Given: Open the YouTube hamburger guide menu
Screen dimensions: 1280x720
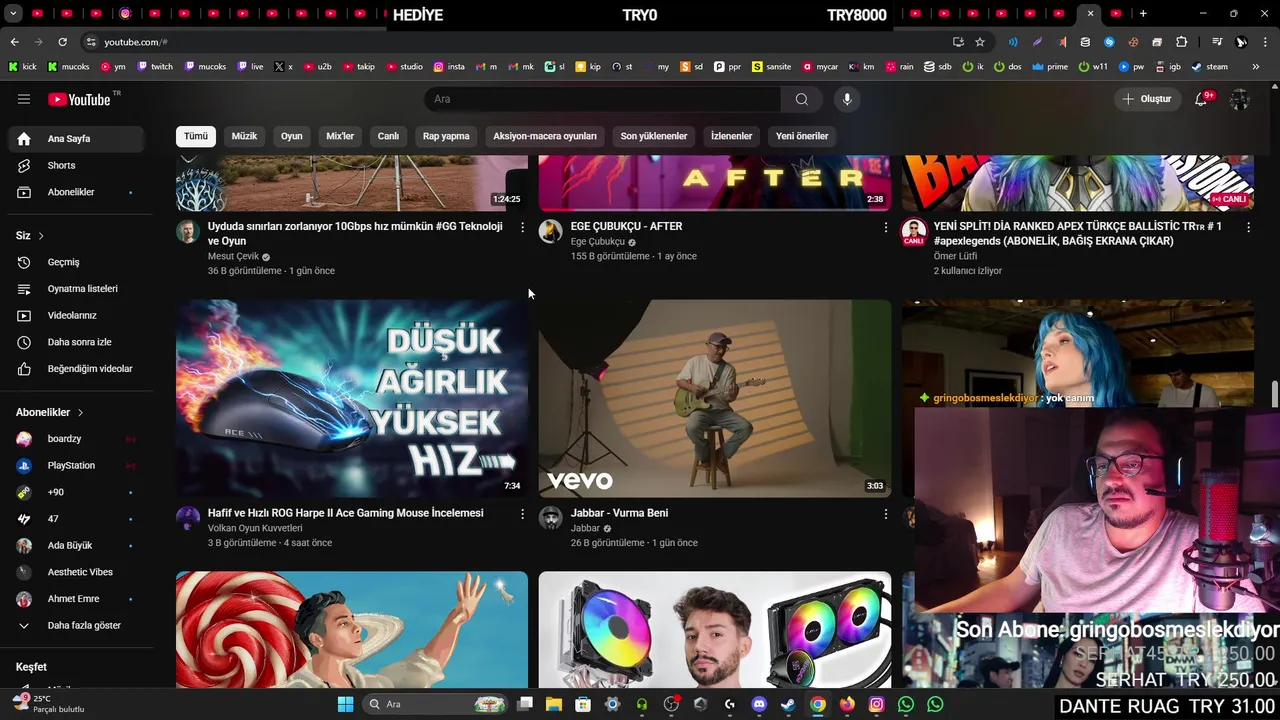Looking at the screenshot, I should pos(24,99).
